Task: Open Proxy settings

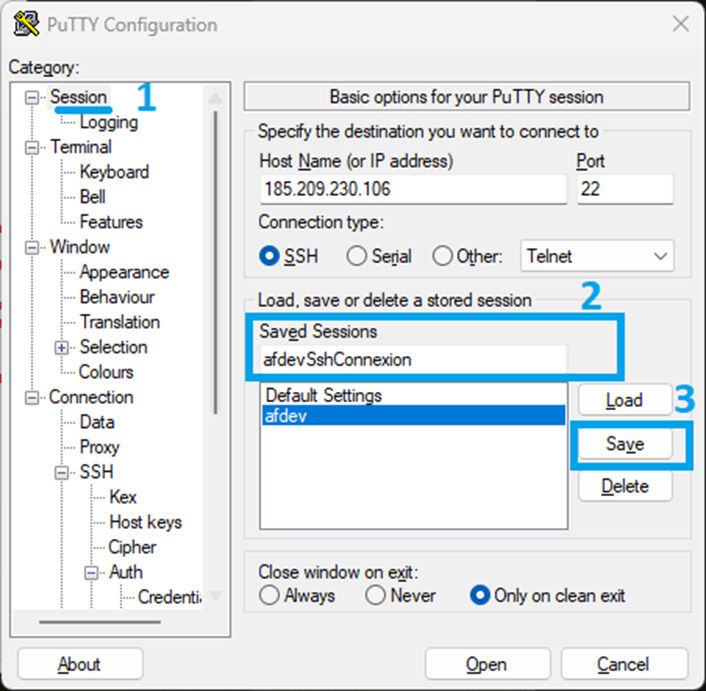Action: click(x=100, y=447)
